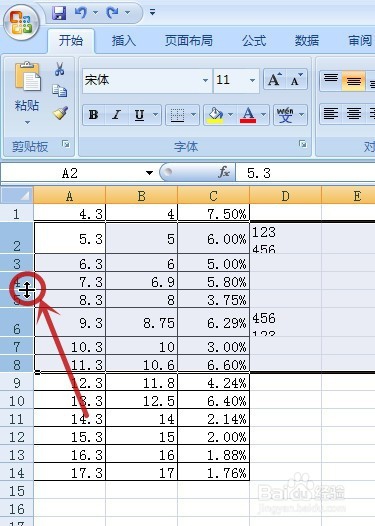Open the 剪贴板 dialog launcher
The height and width of the screenshot is (526, 375).
click(x=66, y=145)
